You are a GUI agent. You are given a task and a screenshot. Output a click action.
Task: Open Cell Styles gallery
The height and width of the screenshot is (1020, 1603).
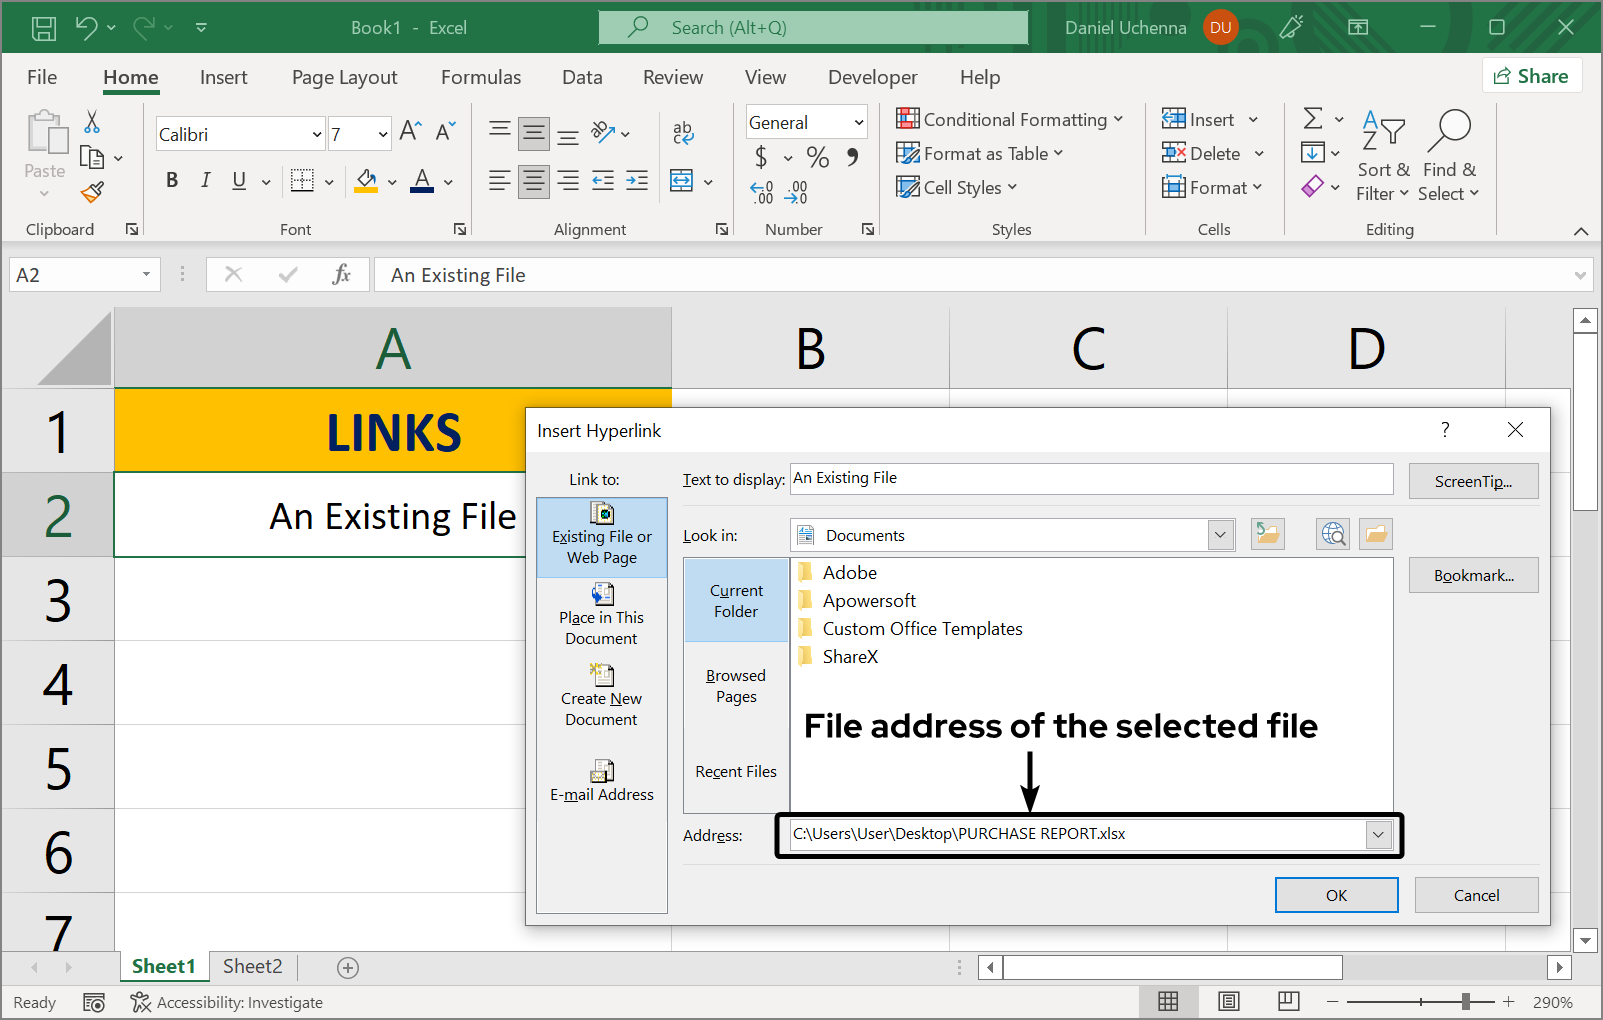pyautogui.click(x=955, y=187)
